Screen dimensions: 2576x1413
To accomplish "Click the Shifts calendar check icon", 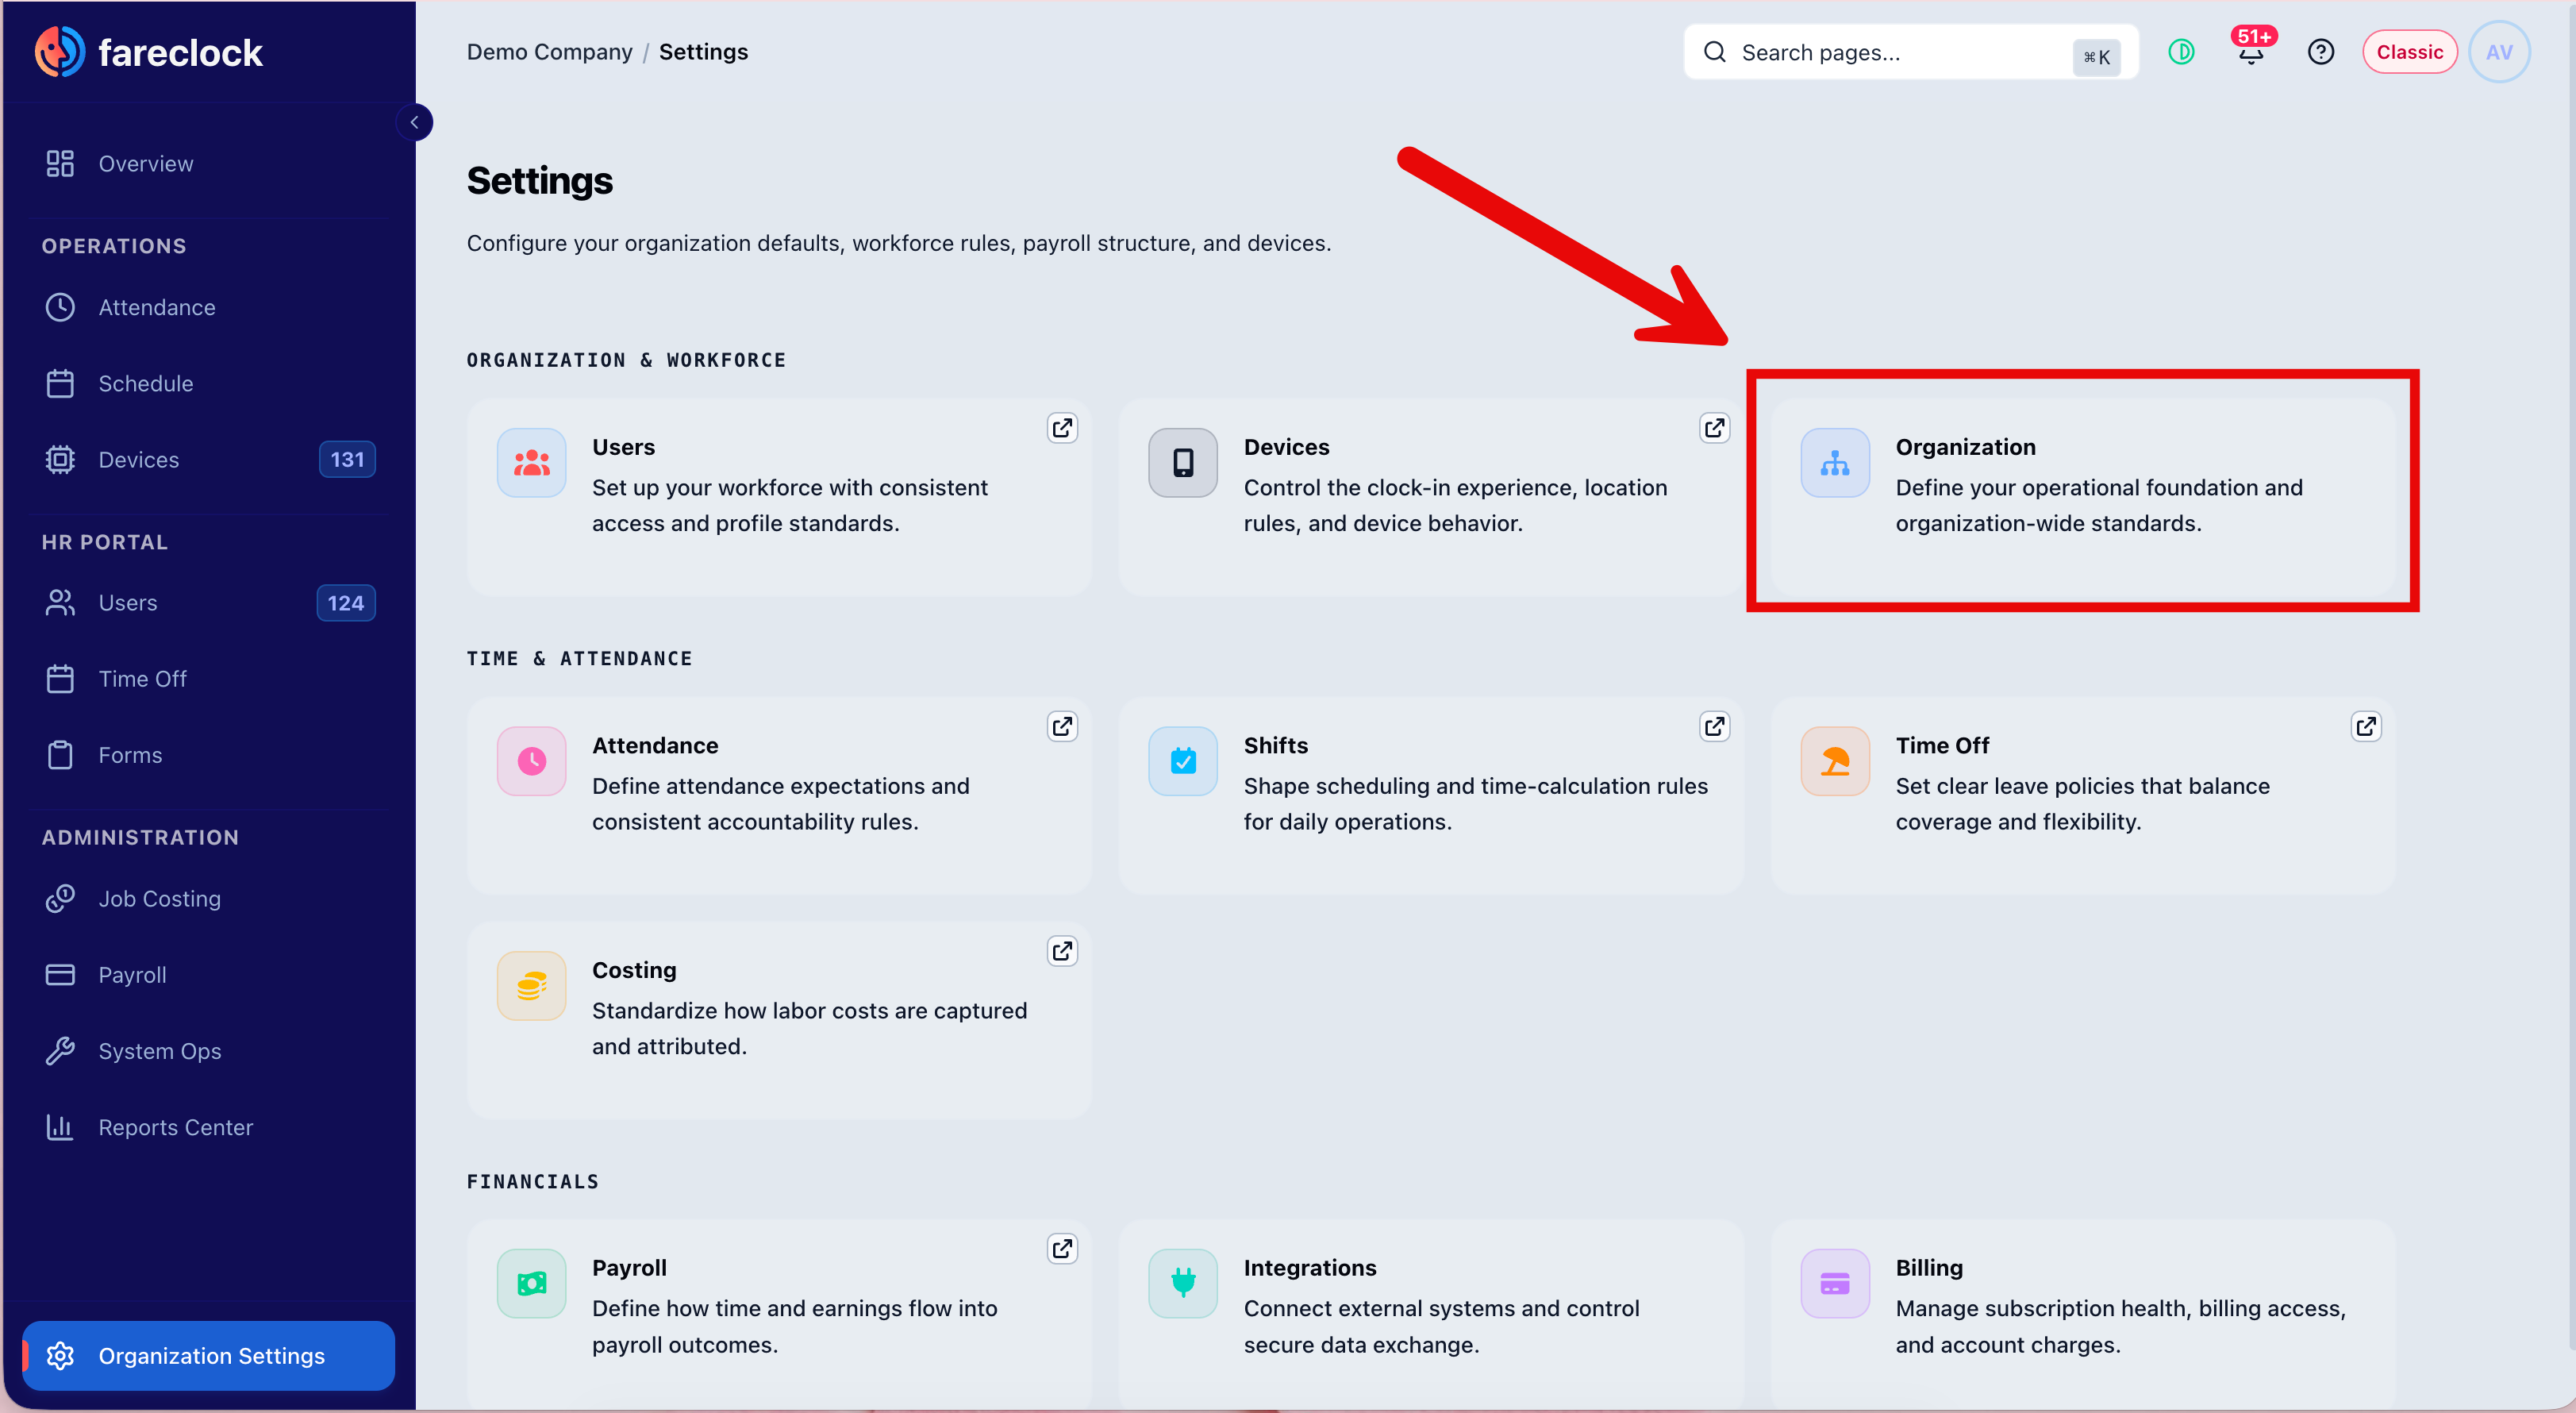I will (1183, 761).
